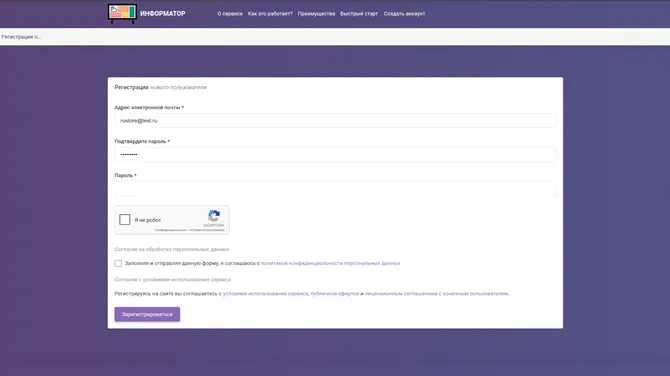The image size is (670, 376).
Task: Click the Информатор TV logo icon
Action: tap(122, 13)
